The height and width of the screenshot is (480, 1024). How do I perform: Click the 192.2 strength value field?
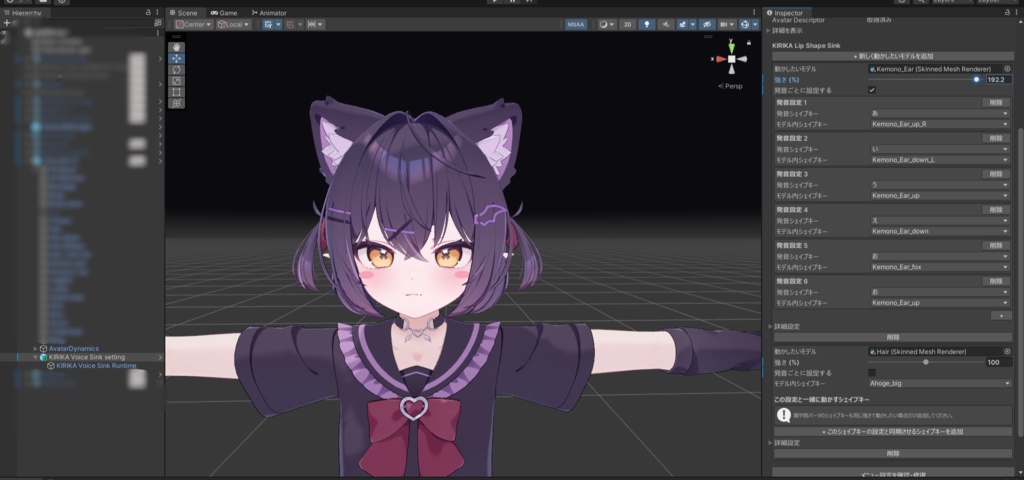pos(999,80)
